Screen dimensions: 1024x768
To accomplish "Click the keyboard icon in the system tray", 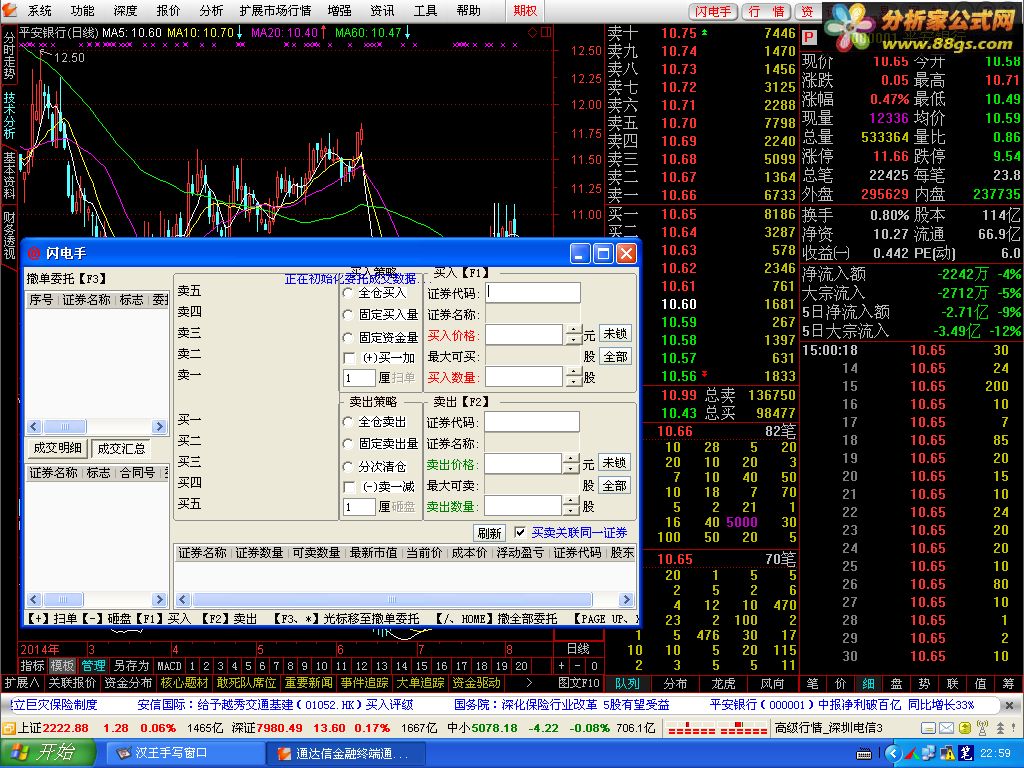I will [x=864, y=754].
